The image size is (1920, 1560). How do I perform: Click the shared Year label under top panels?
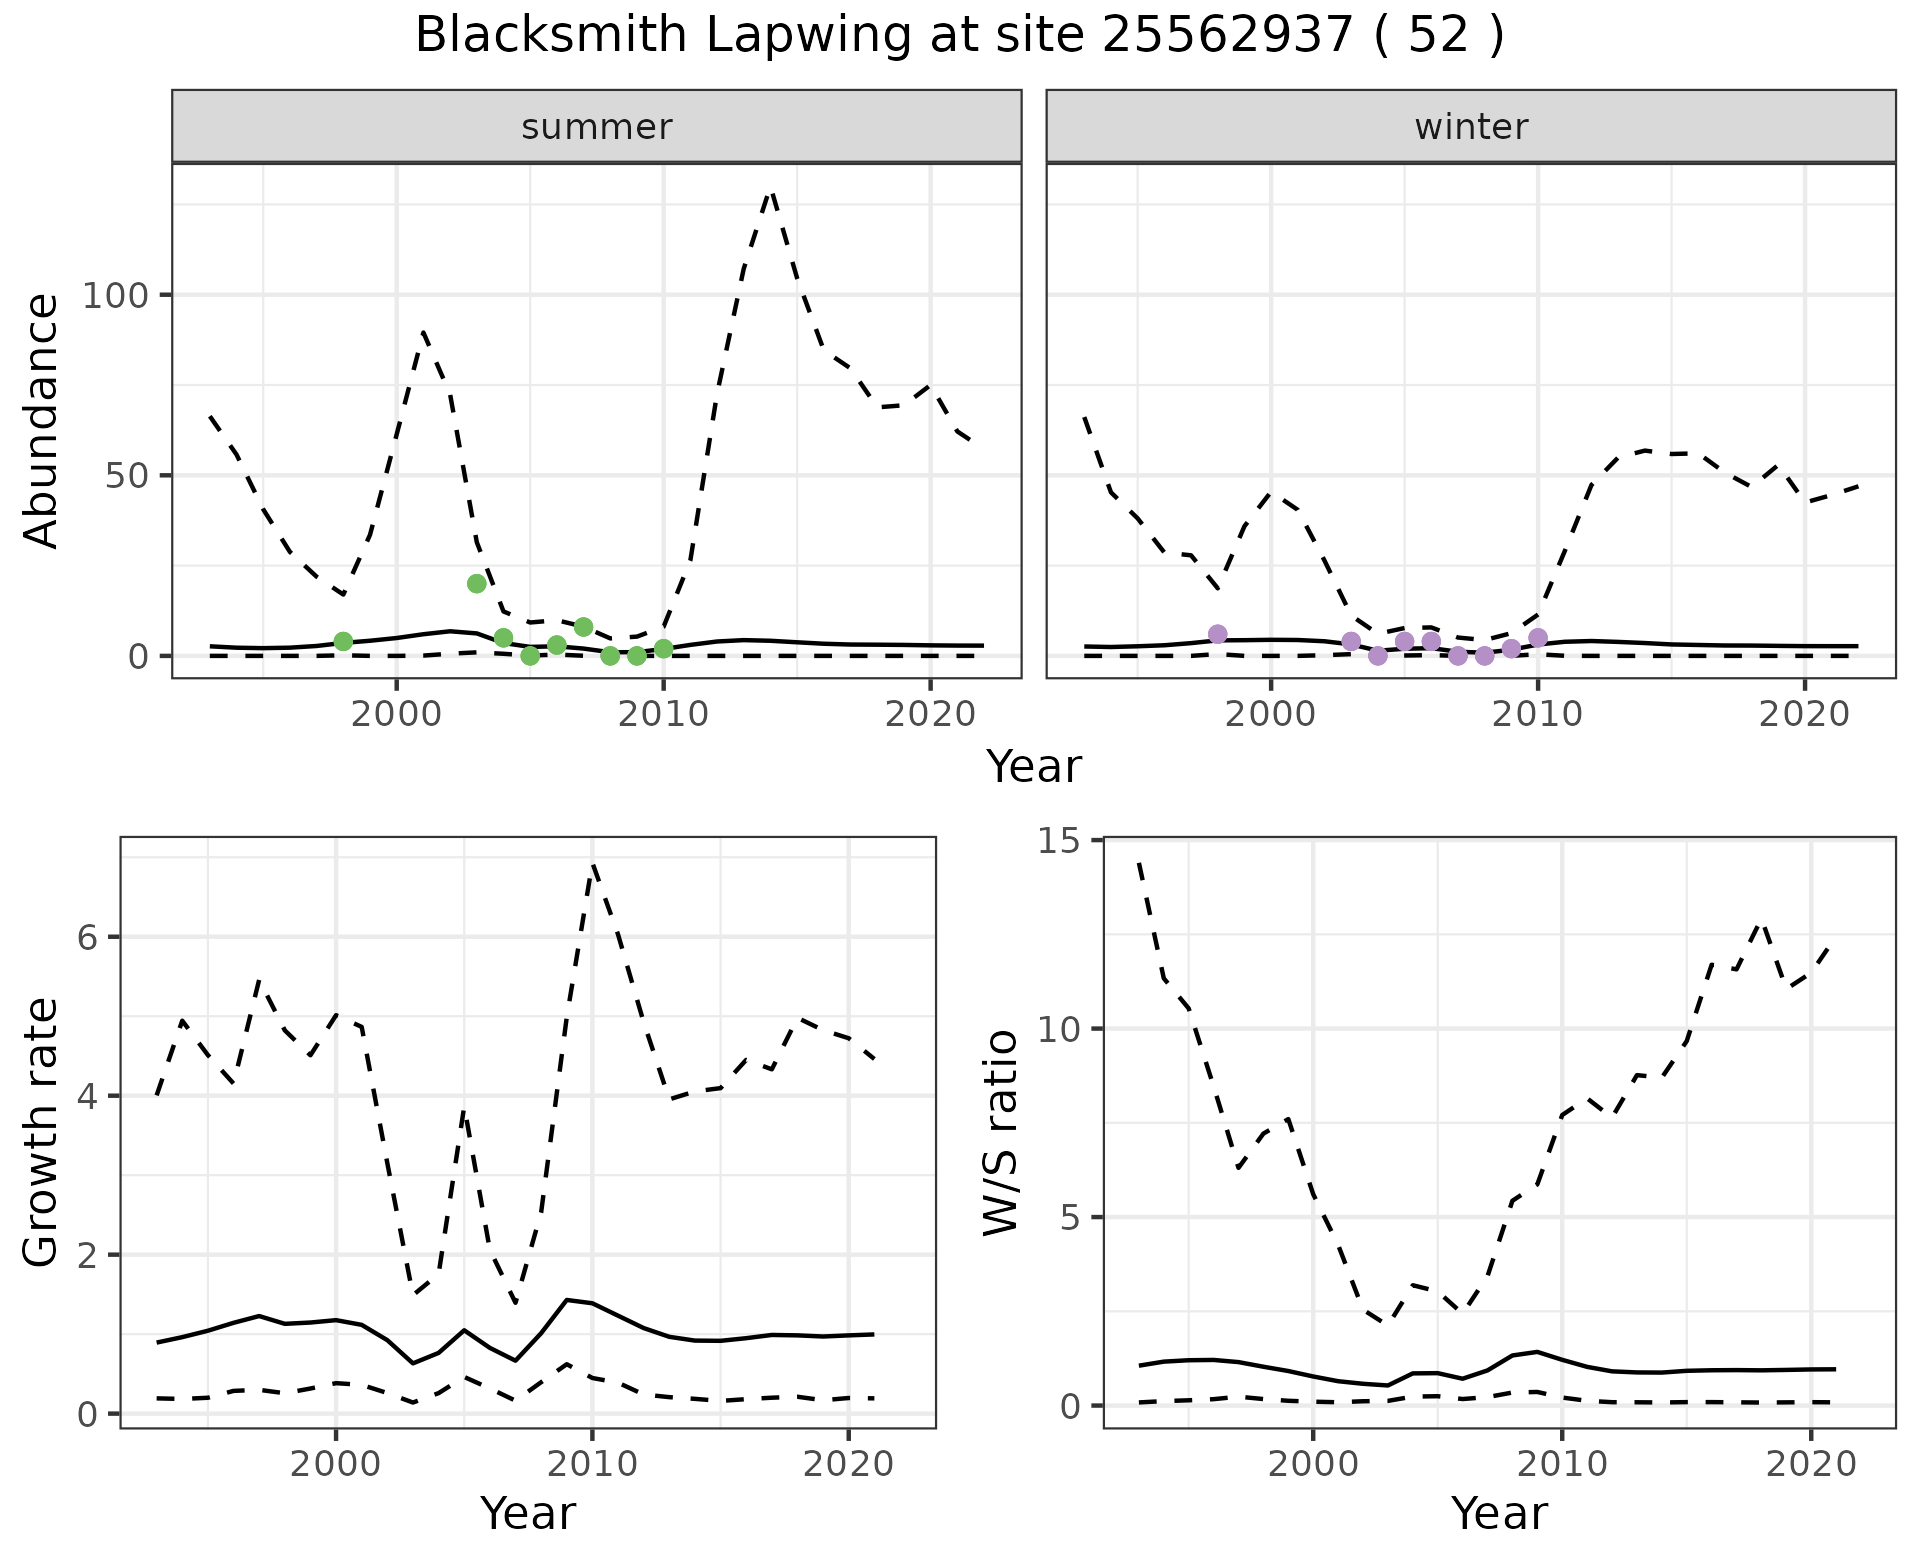(1034, 767)
